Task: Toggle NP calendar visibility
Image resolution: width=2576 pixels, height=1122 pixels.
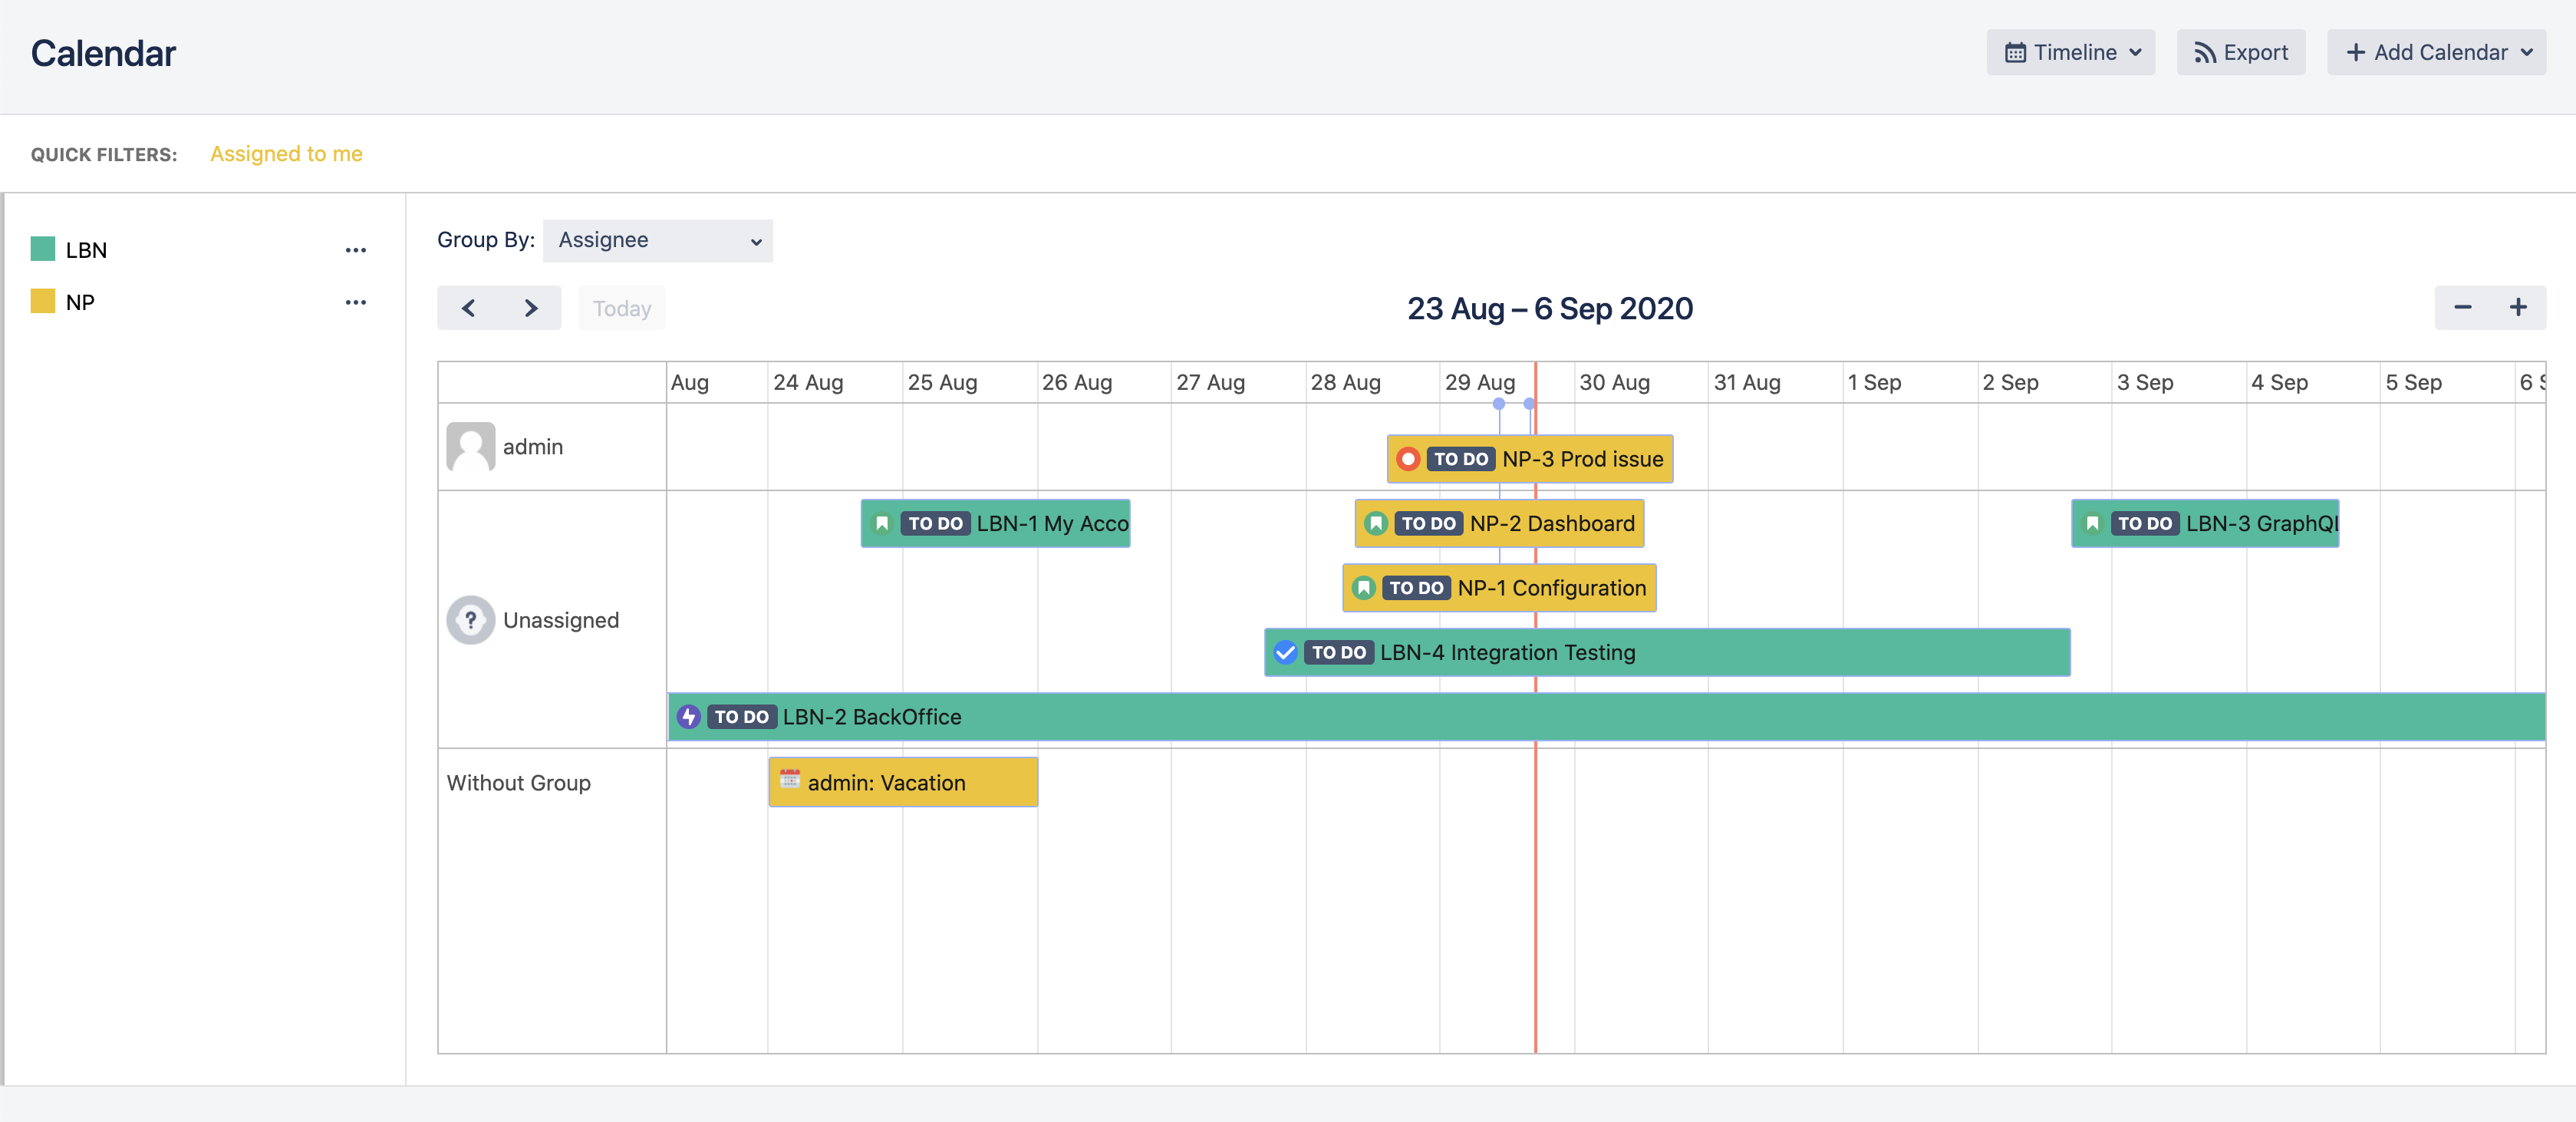Action: click(x=80, y=302)
